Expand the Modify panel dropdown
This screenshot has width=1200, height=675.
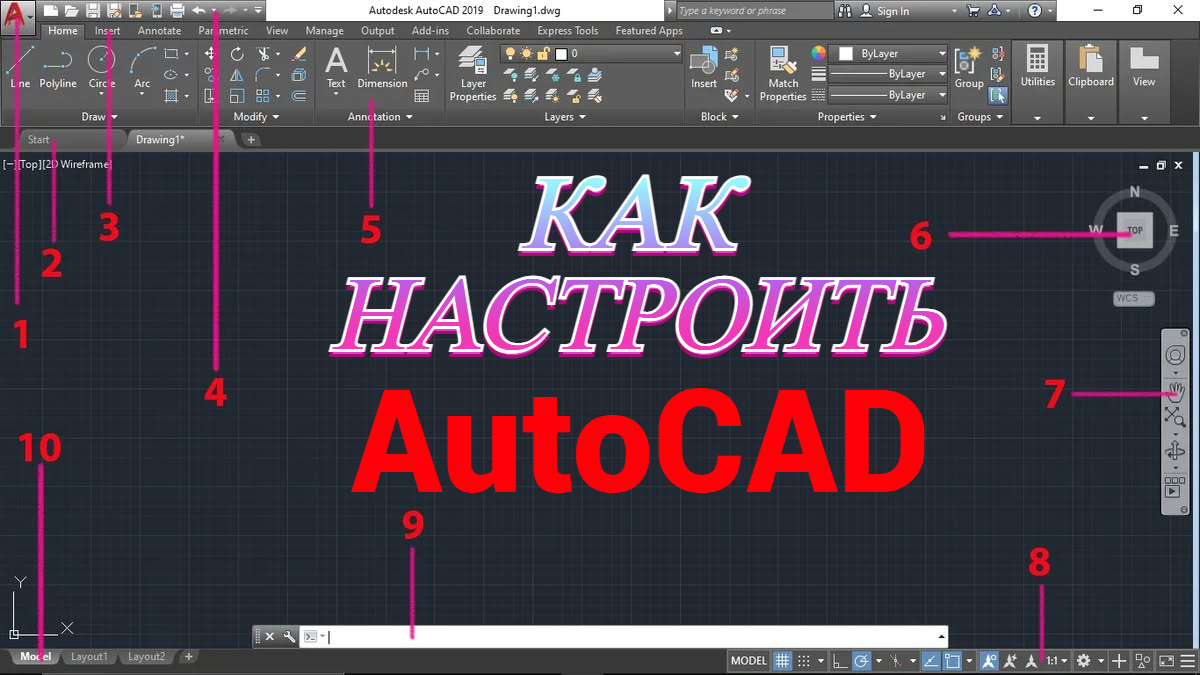[x=255, y=117]
